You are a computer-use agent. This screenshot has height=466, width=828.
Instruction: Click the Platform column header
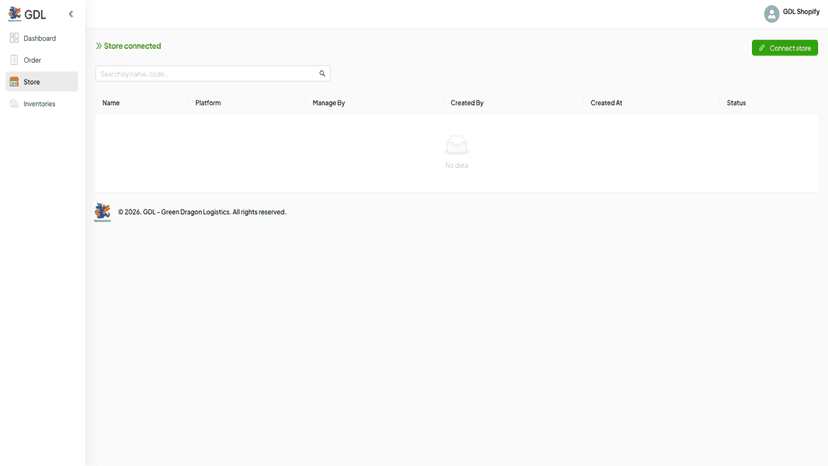tap(208, 103)
